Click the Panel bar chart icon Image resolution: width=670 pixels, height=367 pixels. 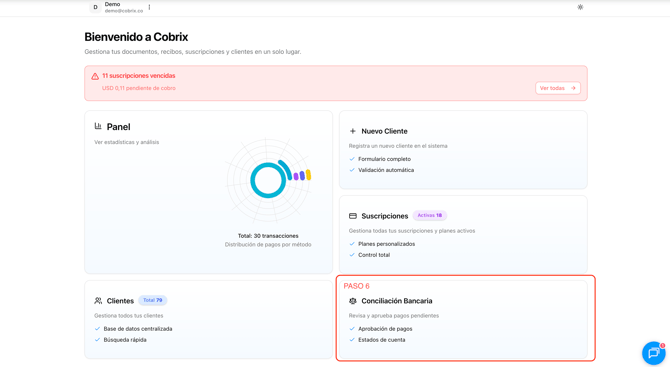[98, 126]
